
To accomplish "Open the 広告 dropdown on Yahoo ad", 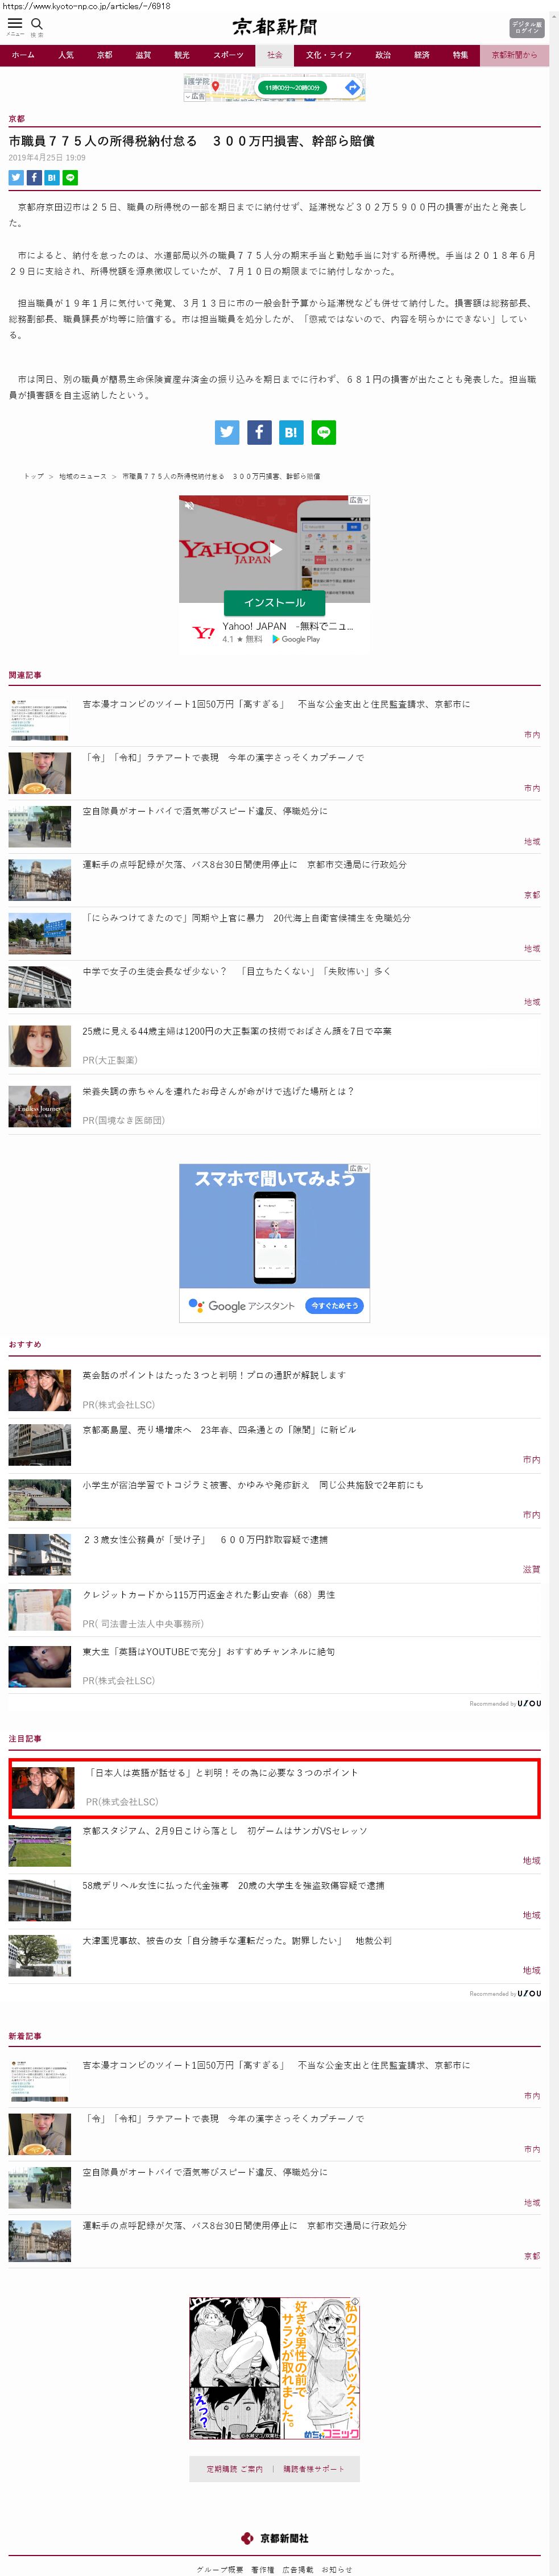I will 359,500.
